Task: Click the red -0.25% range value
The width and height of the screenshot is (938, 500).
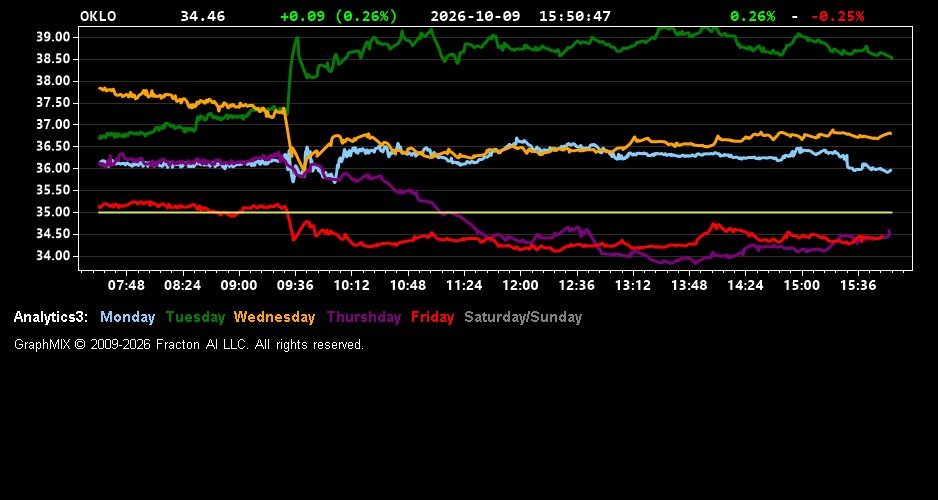Action: point(838,16)
